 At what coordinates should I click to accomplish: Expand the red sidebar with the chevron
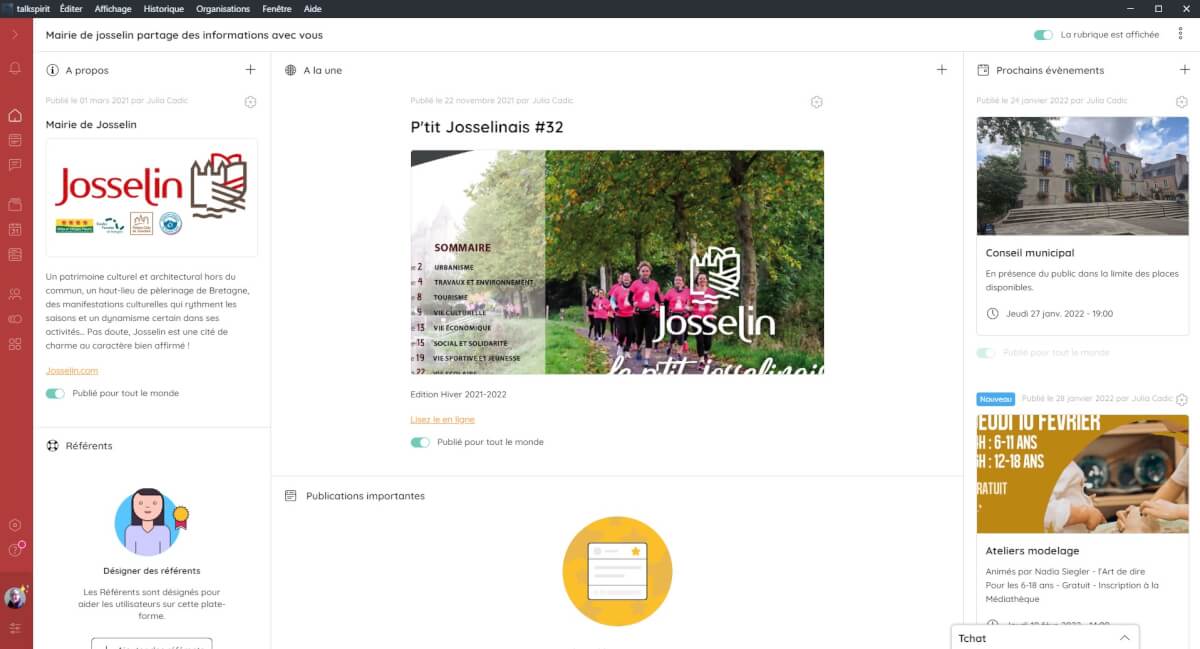[x=15, y=35]
